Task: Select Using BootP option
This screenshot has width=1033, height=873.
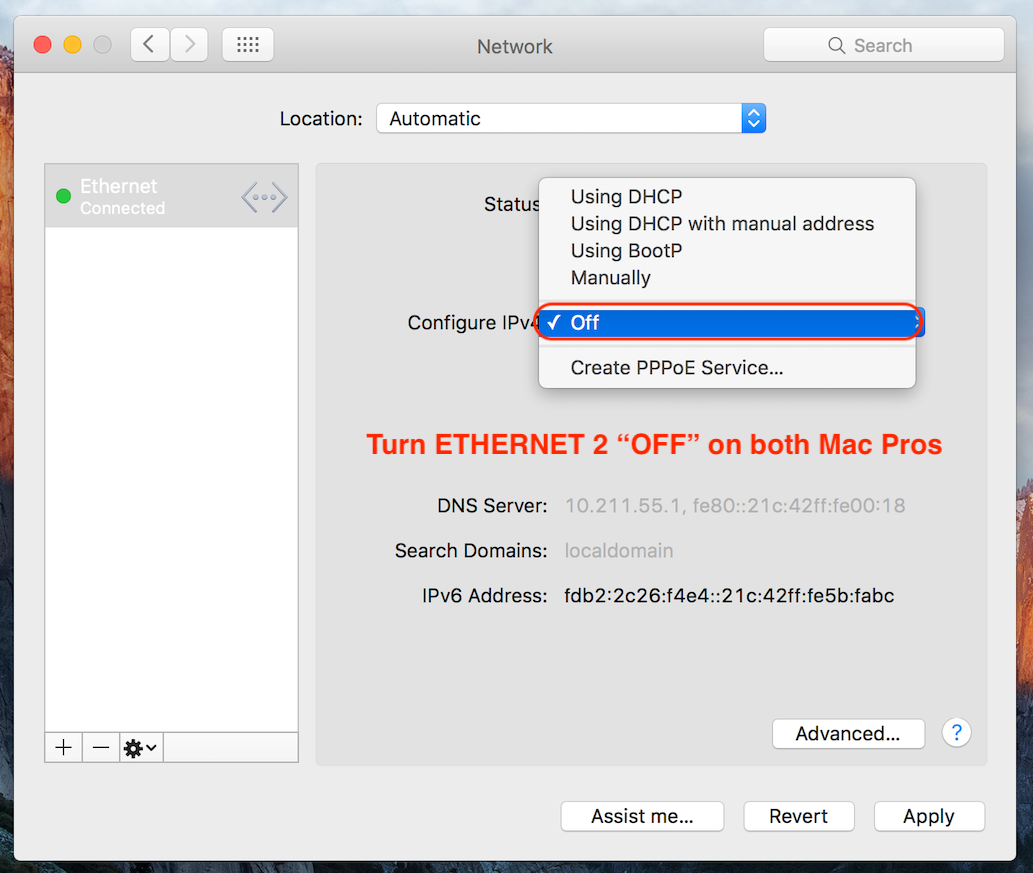Action: 727,250
